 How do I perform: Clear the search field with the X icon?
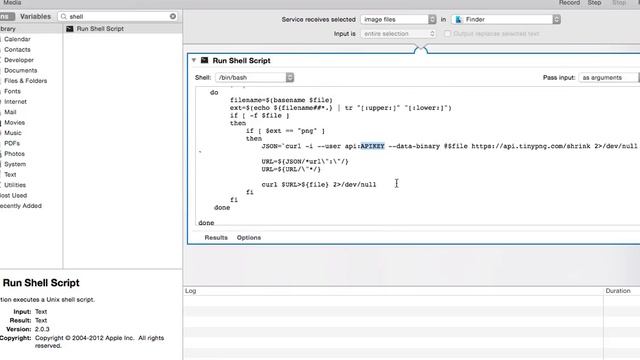(x=173, y=16)
